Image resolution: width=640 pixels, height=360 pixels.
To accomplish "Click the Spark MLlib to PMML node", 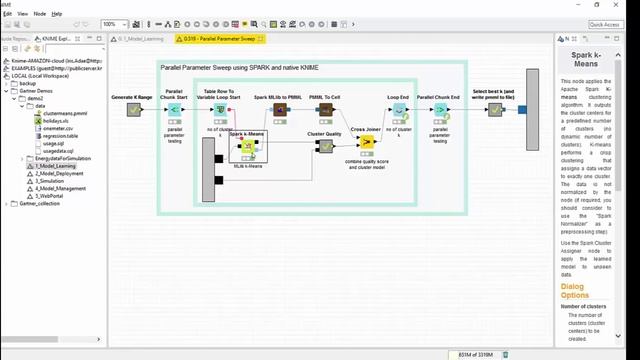I will pyautogui.click(x=280, y=109).
